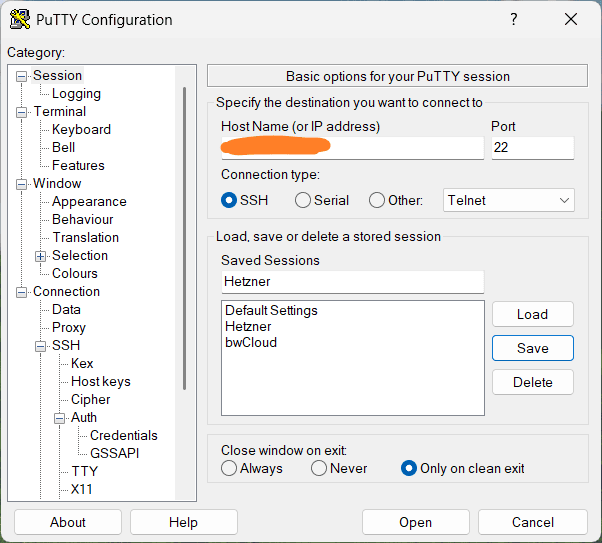Open the Connection category
This screenshot has width=602, height=543.
point(66,291)
